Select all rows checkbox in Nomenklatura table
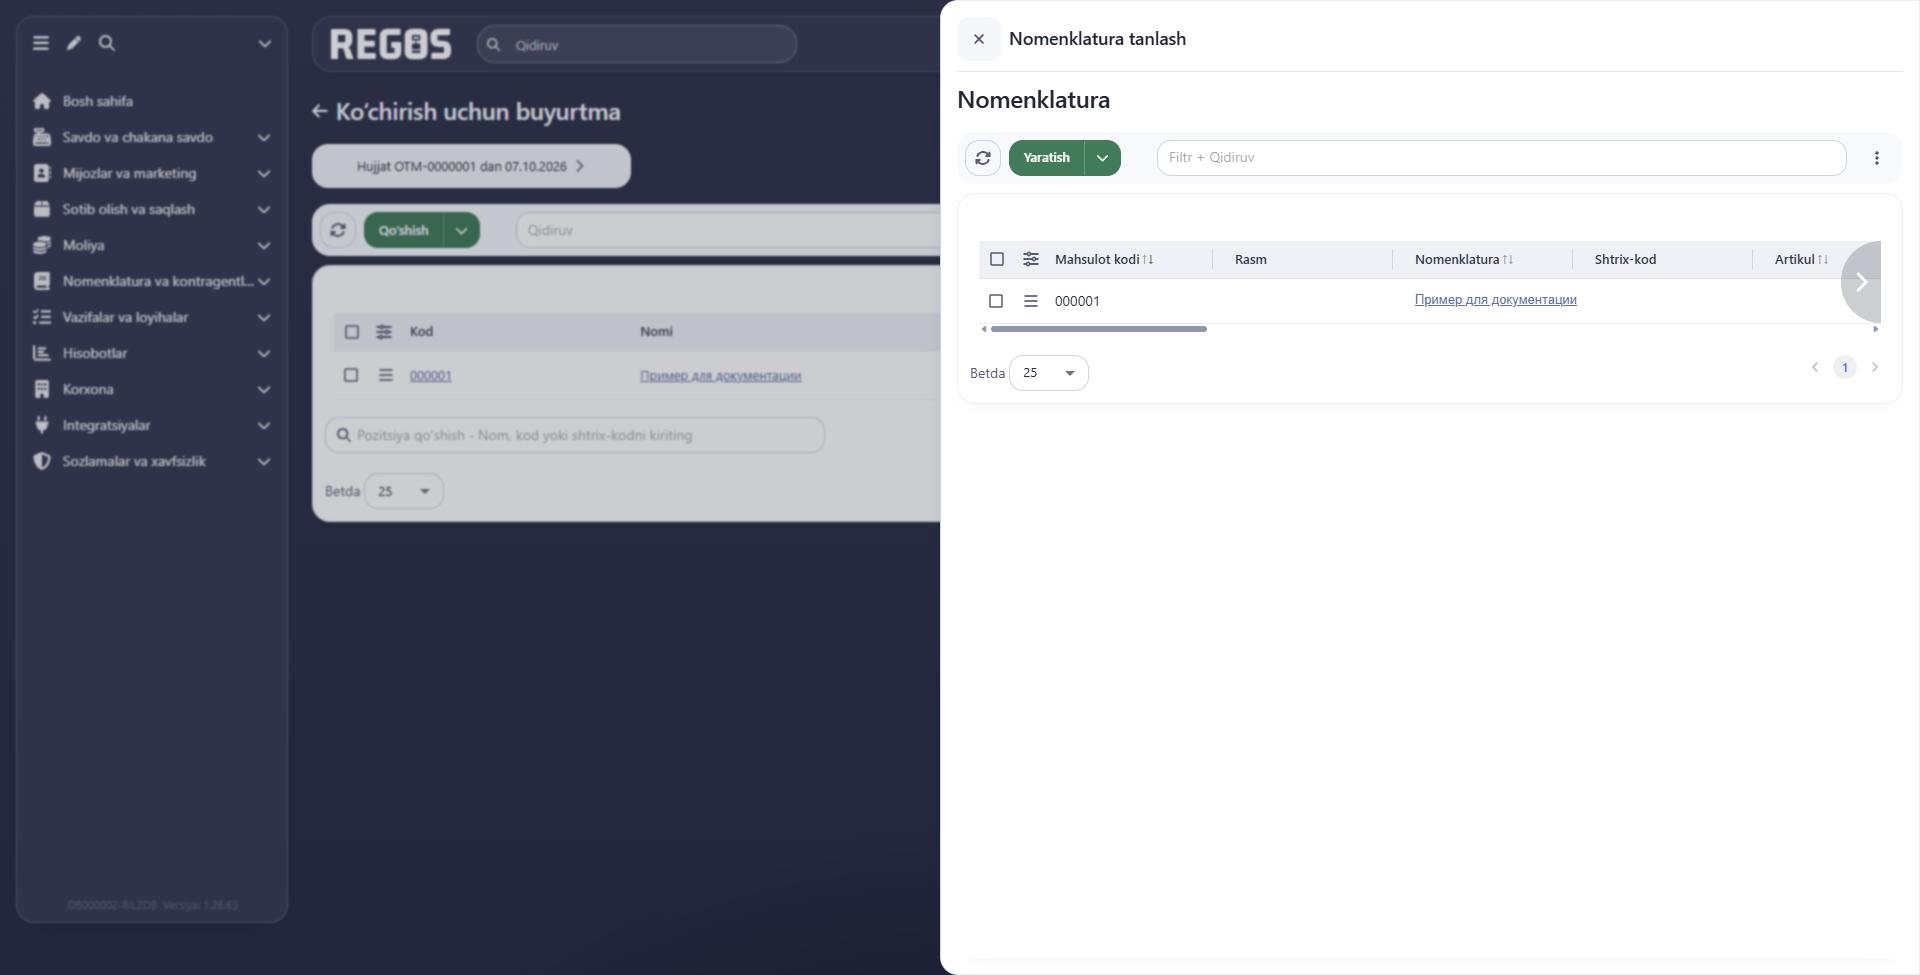This screenshot has height=975, width=1920. point(997,259)
